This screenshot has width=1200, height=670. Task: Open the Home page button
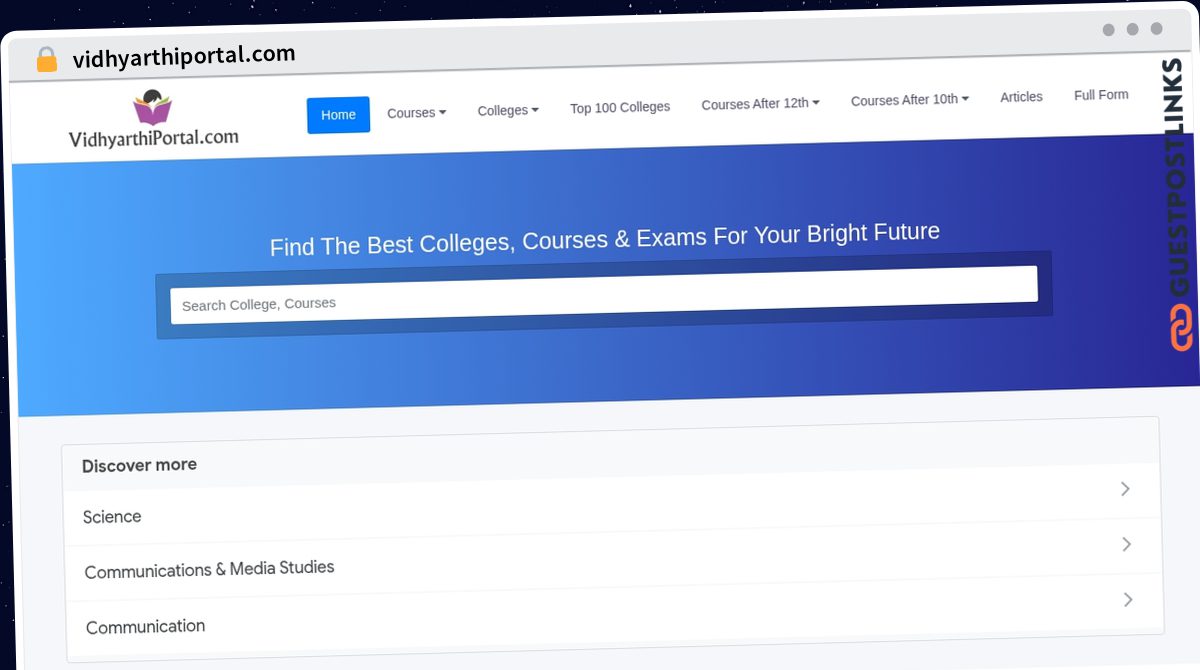338,115
